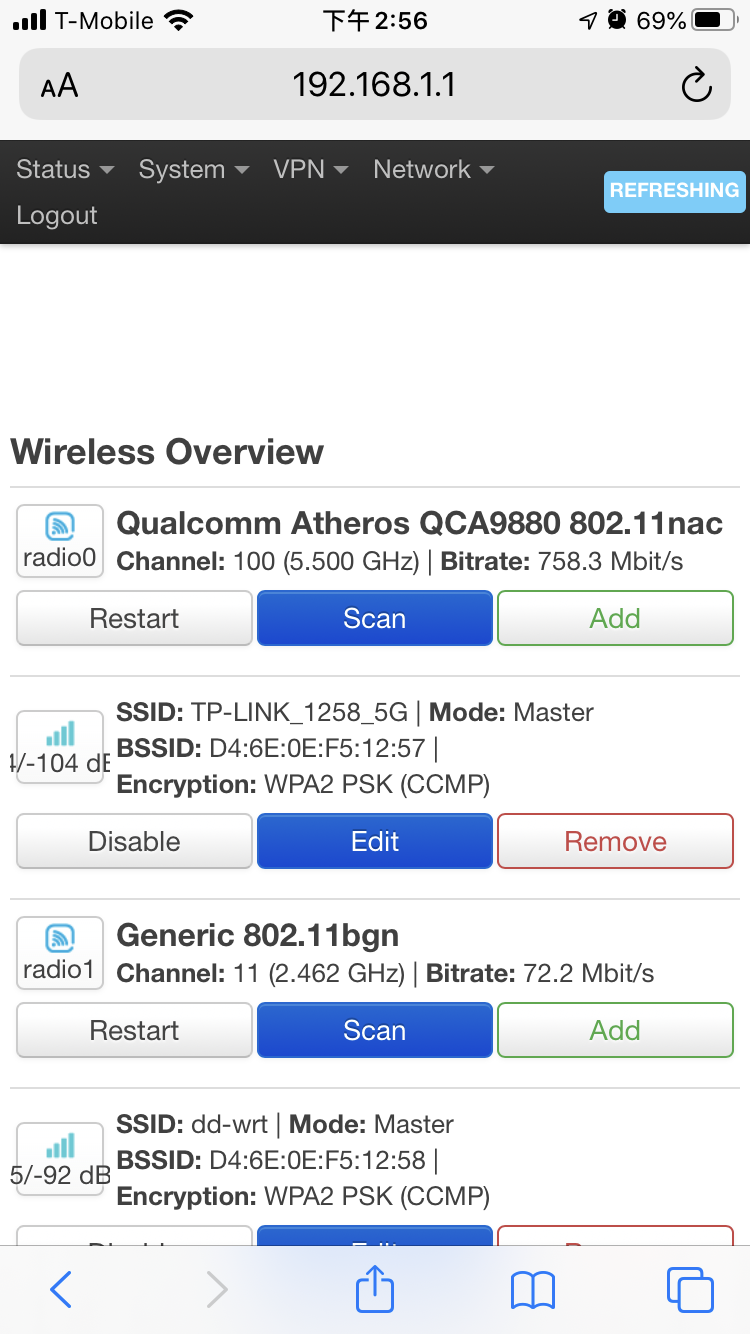750x1334 pixels.
Task: Disable the TP-LINK_1258_5G network
Action: click(133, 841)
